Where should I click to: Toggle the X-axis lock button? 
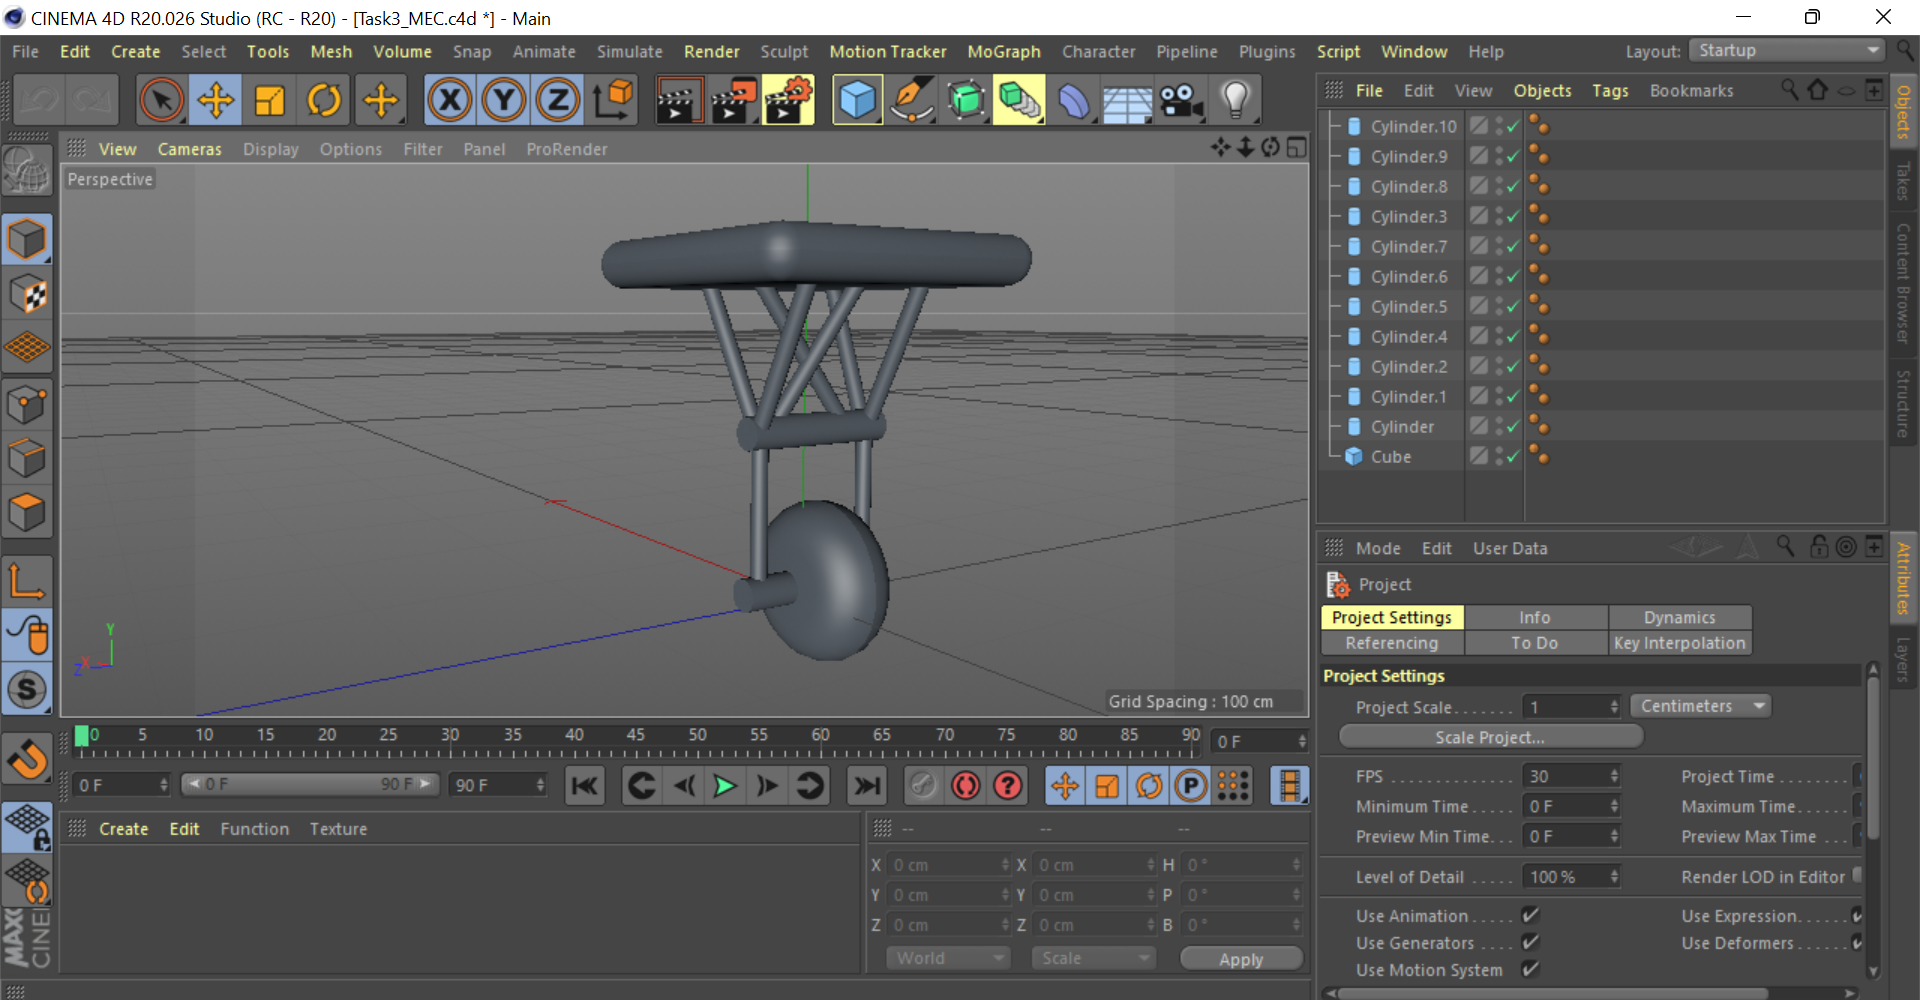click(x=450, y=100)
